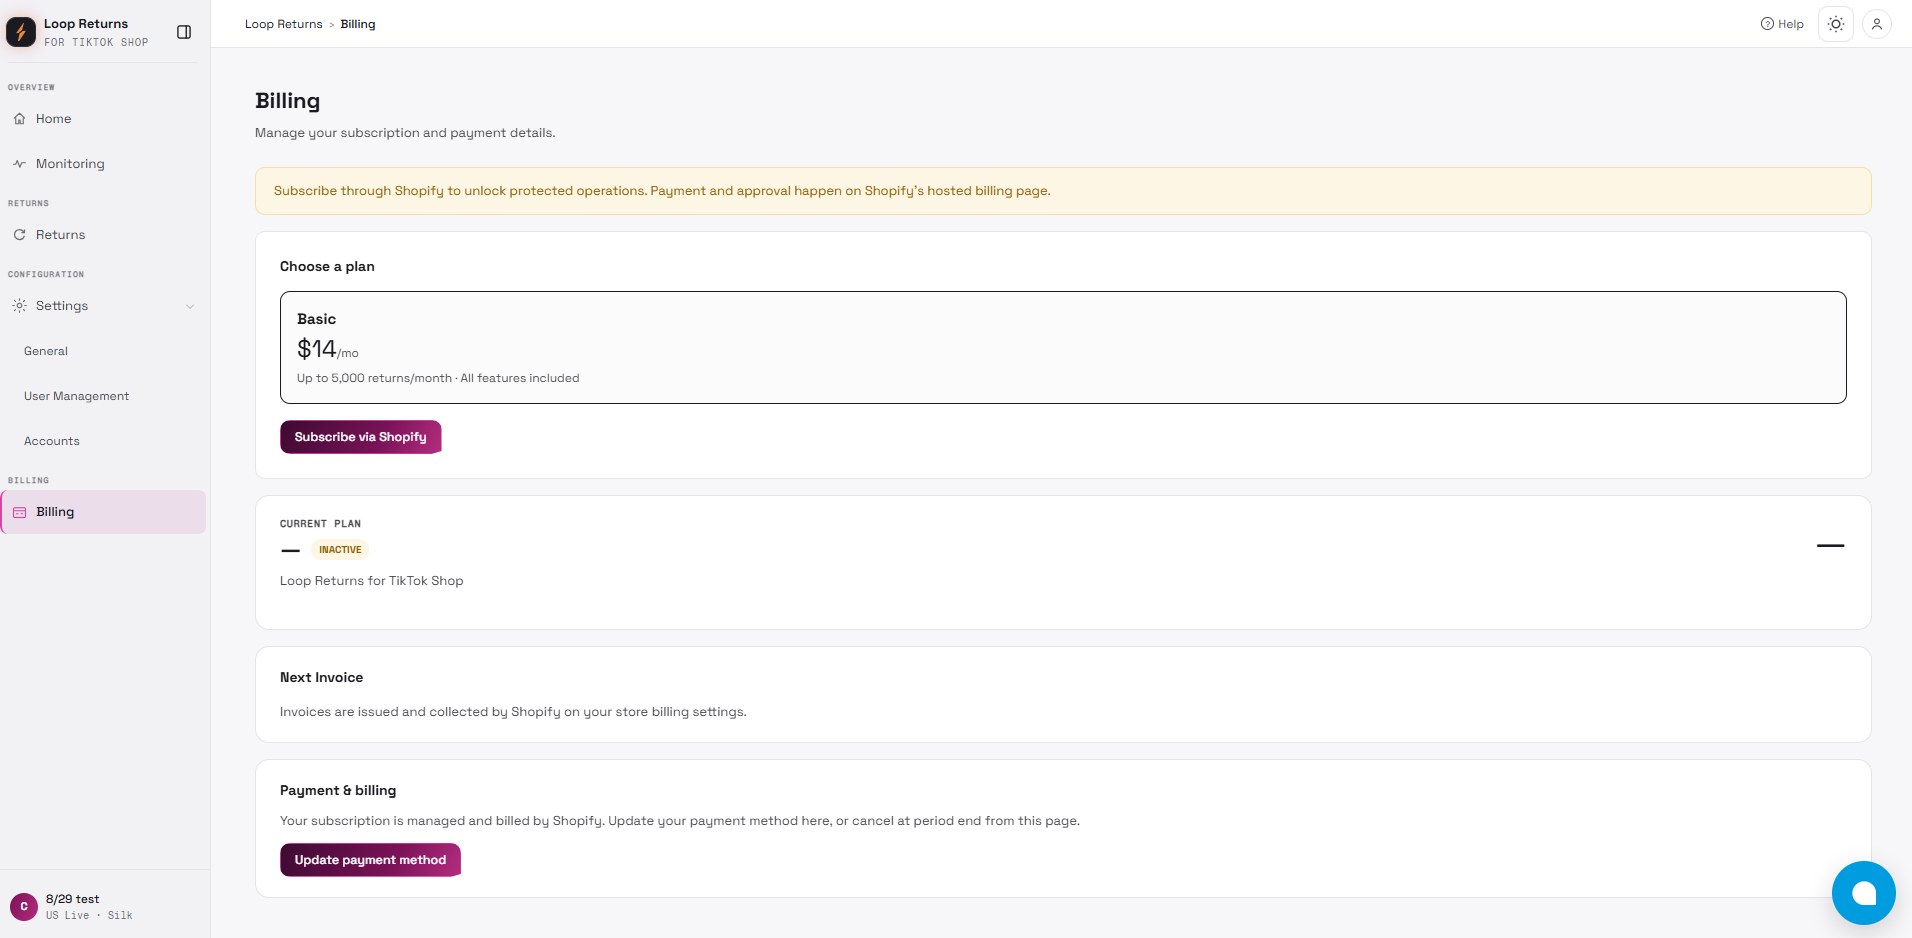Click the yellow Subscribe through Shopify banner
This screenshot has height=938, width=1912.
1063,191
